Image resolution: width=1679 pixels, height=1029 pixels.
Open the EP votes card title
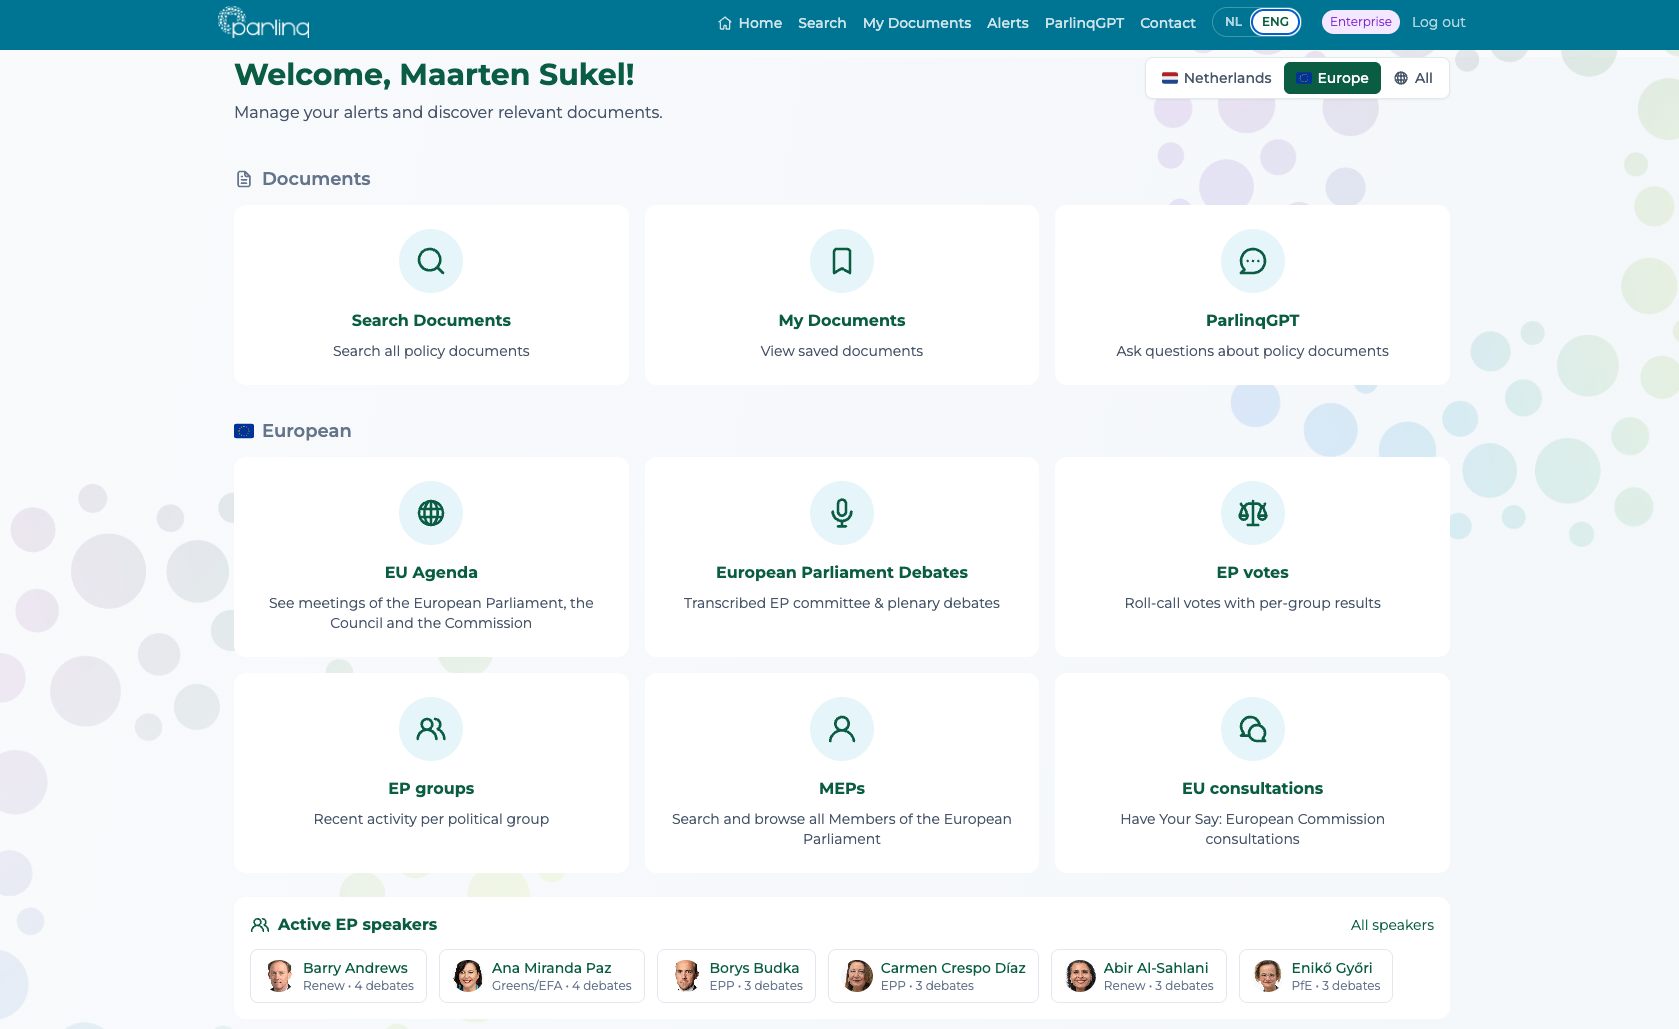1252,572
